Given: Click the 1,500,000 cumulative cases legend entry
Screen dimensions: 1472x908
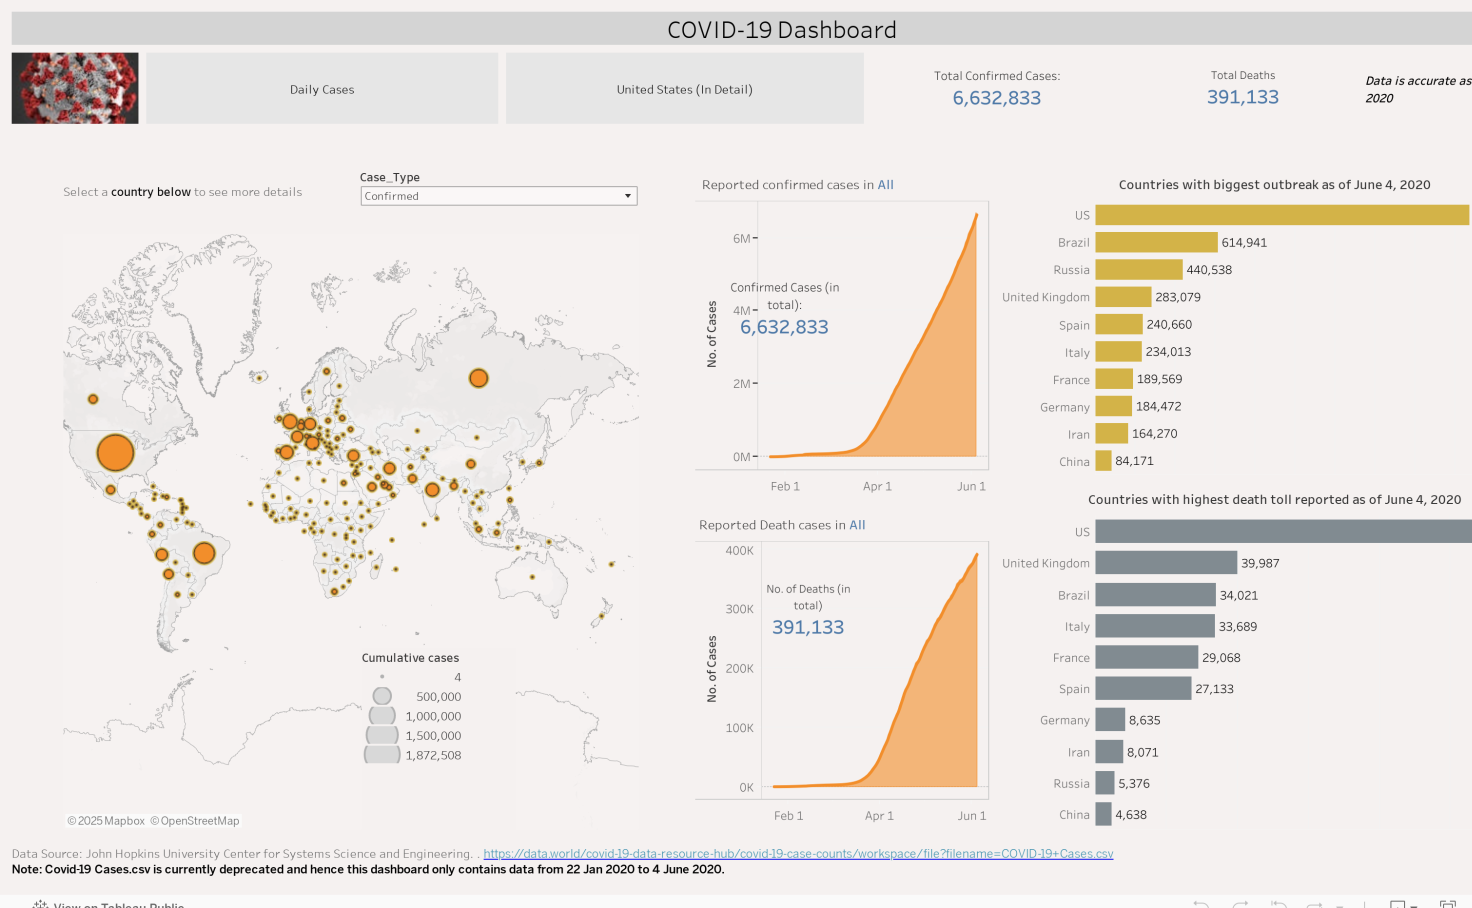Looking at the screenshot, I should tap(414, 736).
